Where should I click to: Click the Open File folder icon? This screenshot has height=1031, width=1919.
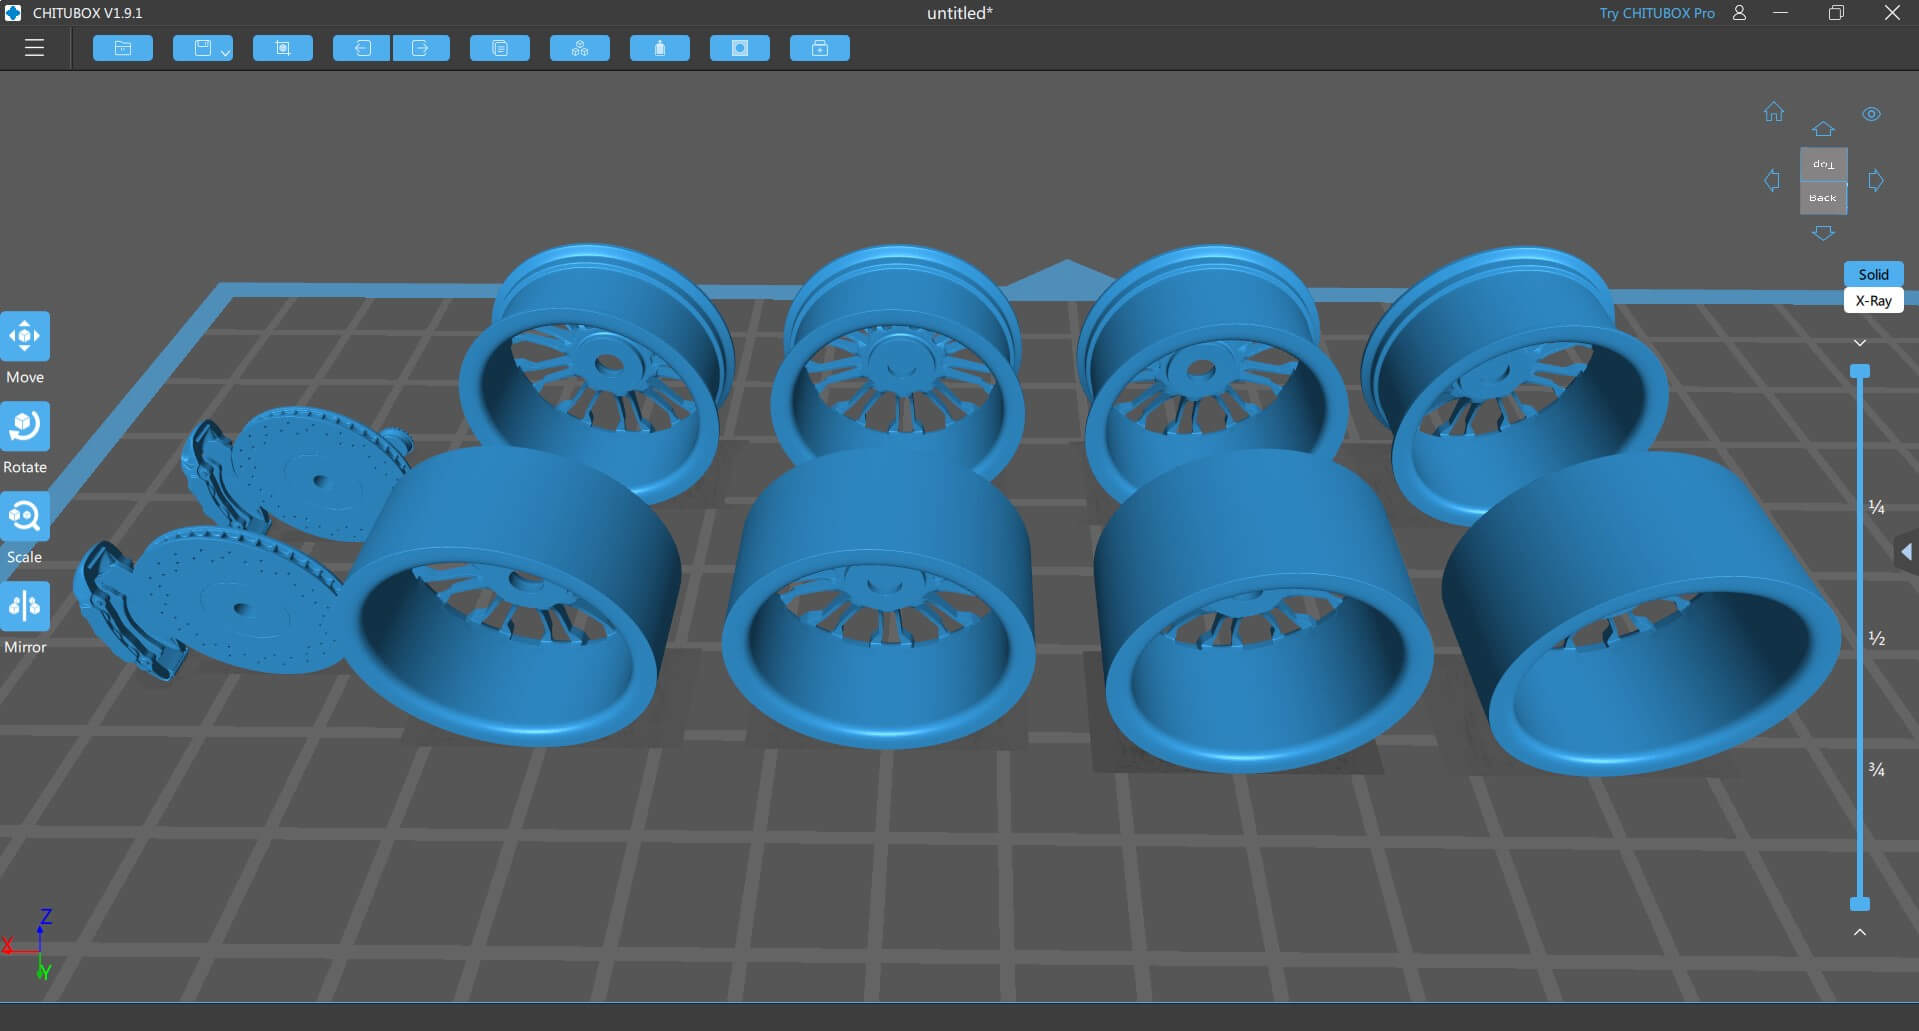tap(123, 48)
